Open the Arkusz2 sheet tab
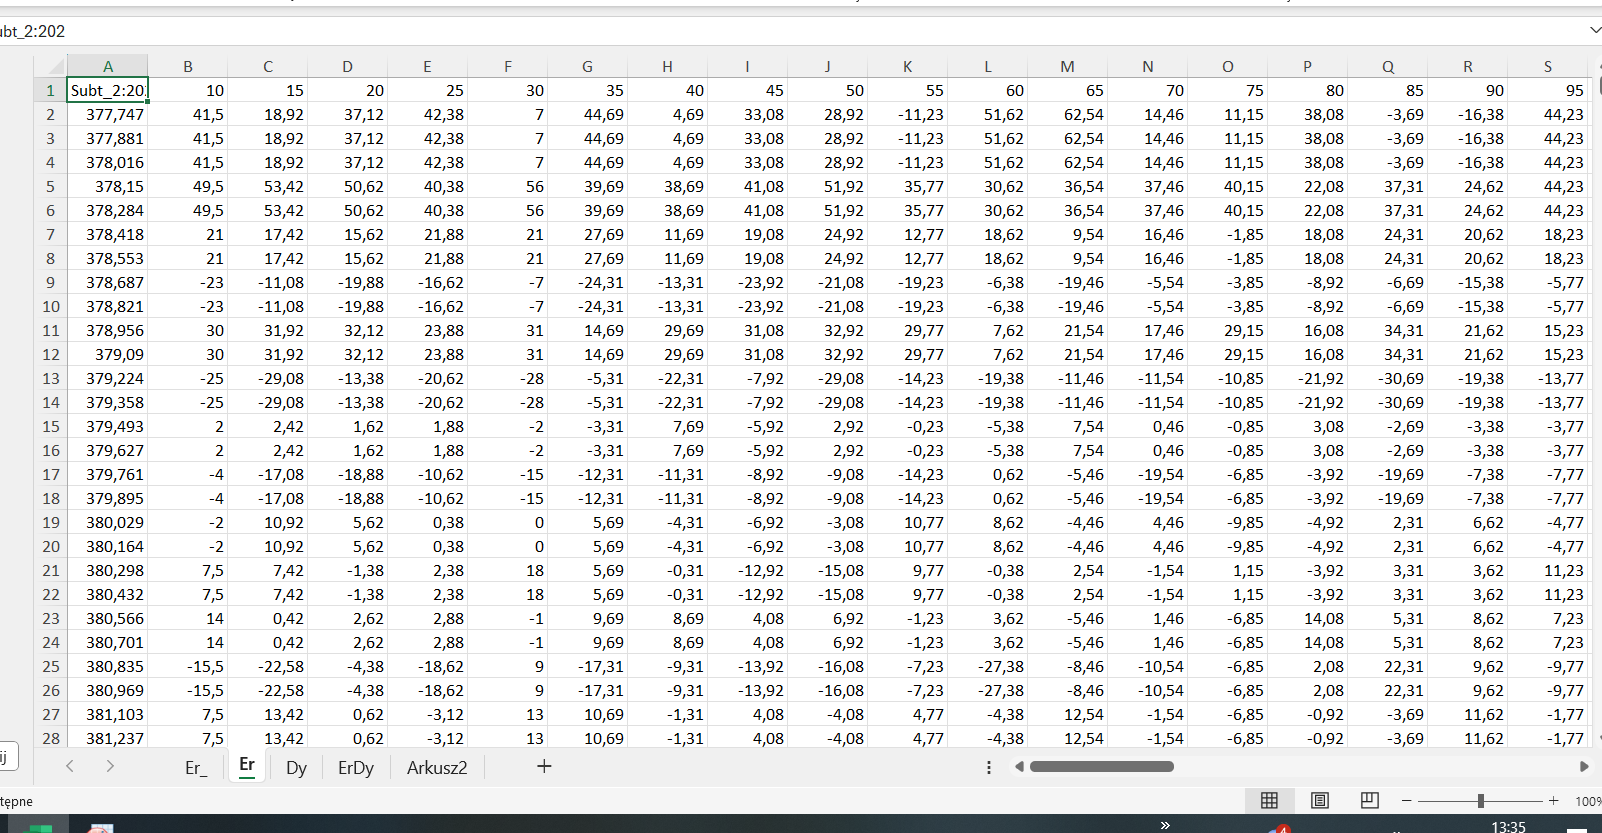Viewport: 1602px width, 833px height. (x=437, y=767)
